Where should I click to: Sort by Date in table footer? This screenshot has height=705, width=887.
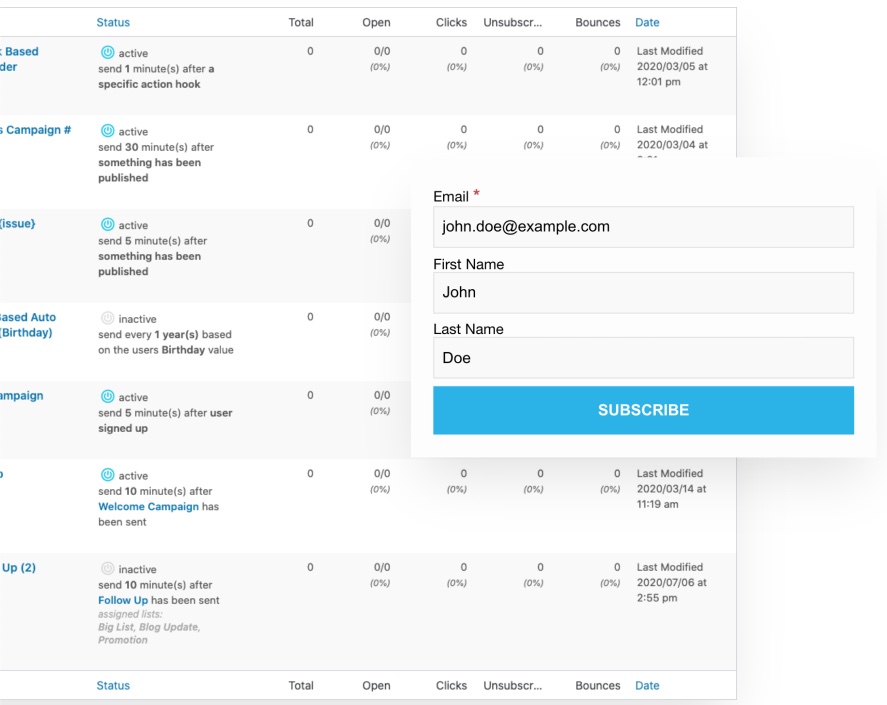point(647,686)
